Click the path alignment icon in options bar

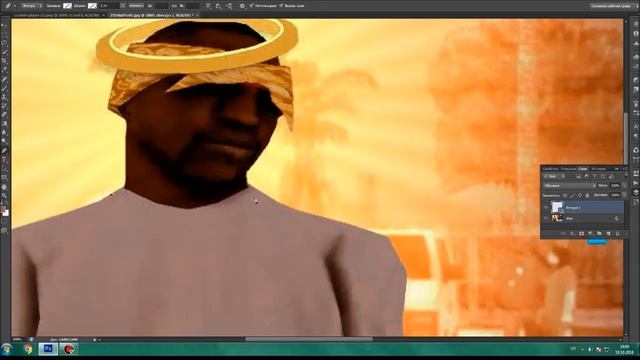[x=218, y=6]
